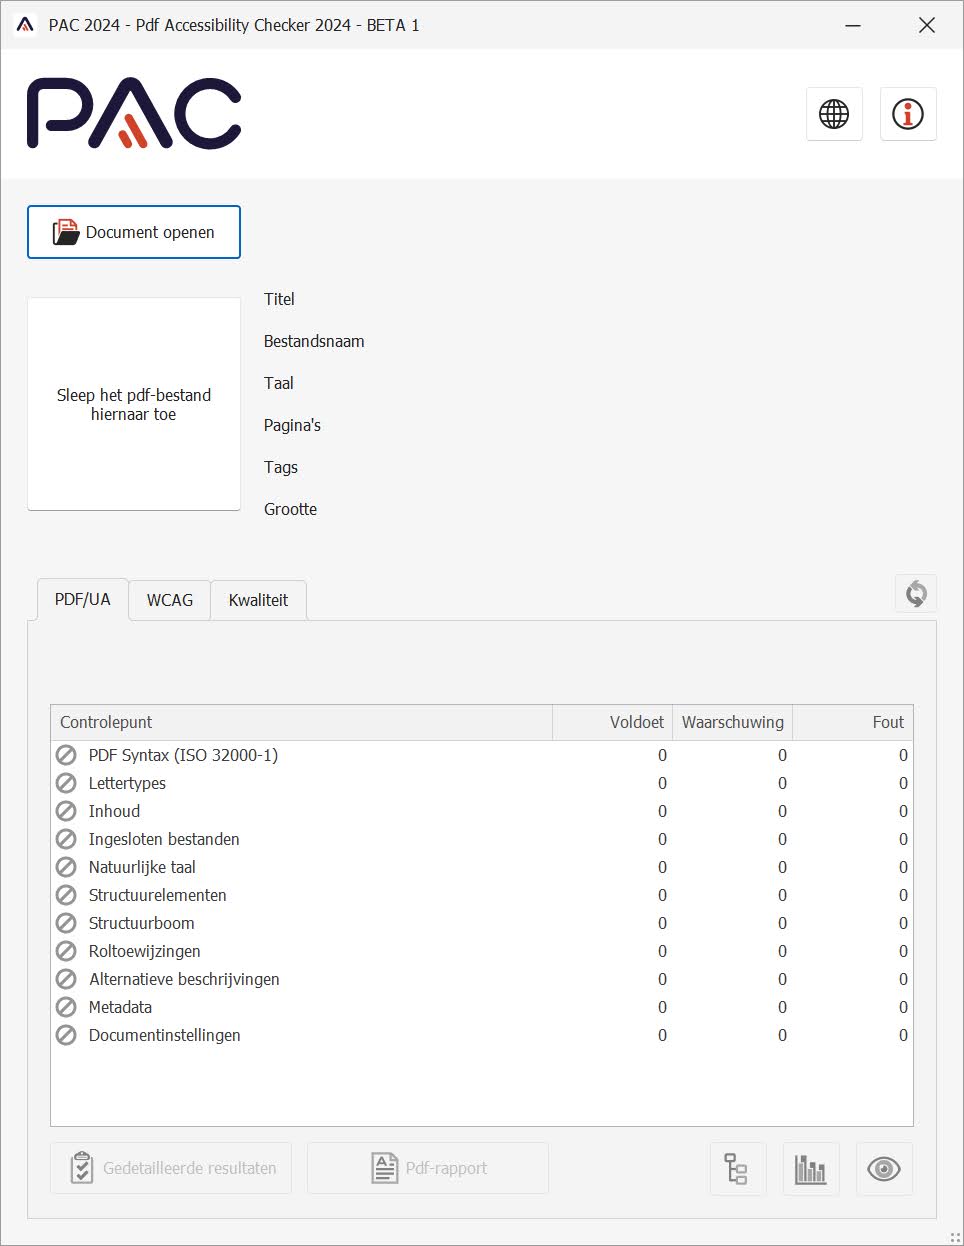
Task: Select the PDF/UA tab
Action: click(x=81, y=599)
